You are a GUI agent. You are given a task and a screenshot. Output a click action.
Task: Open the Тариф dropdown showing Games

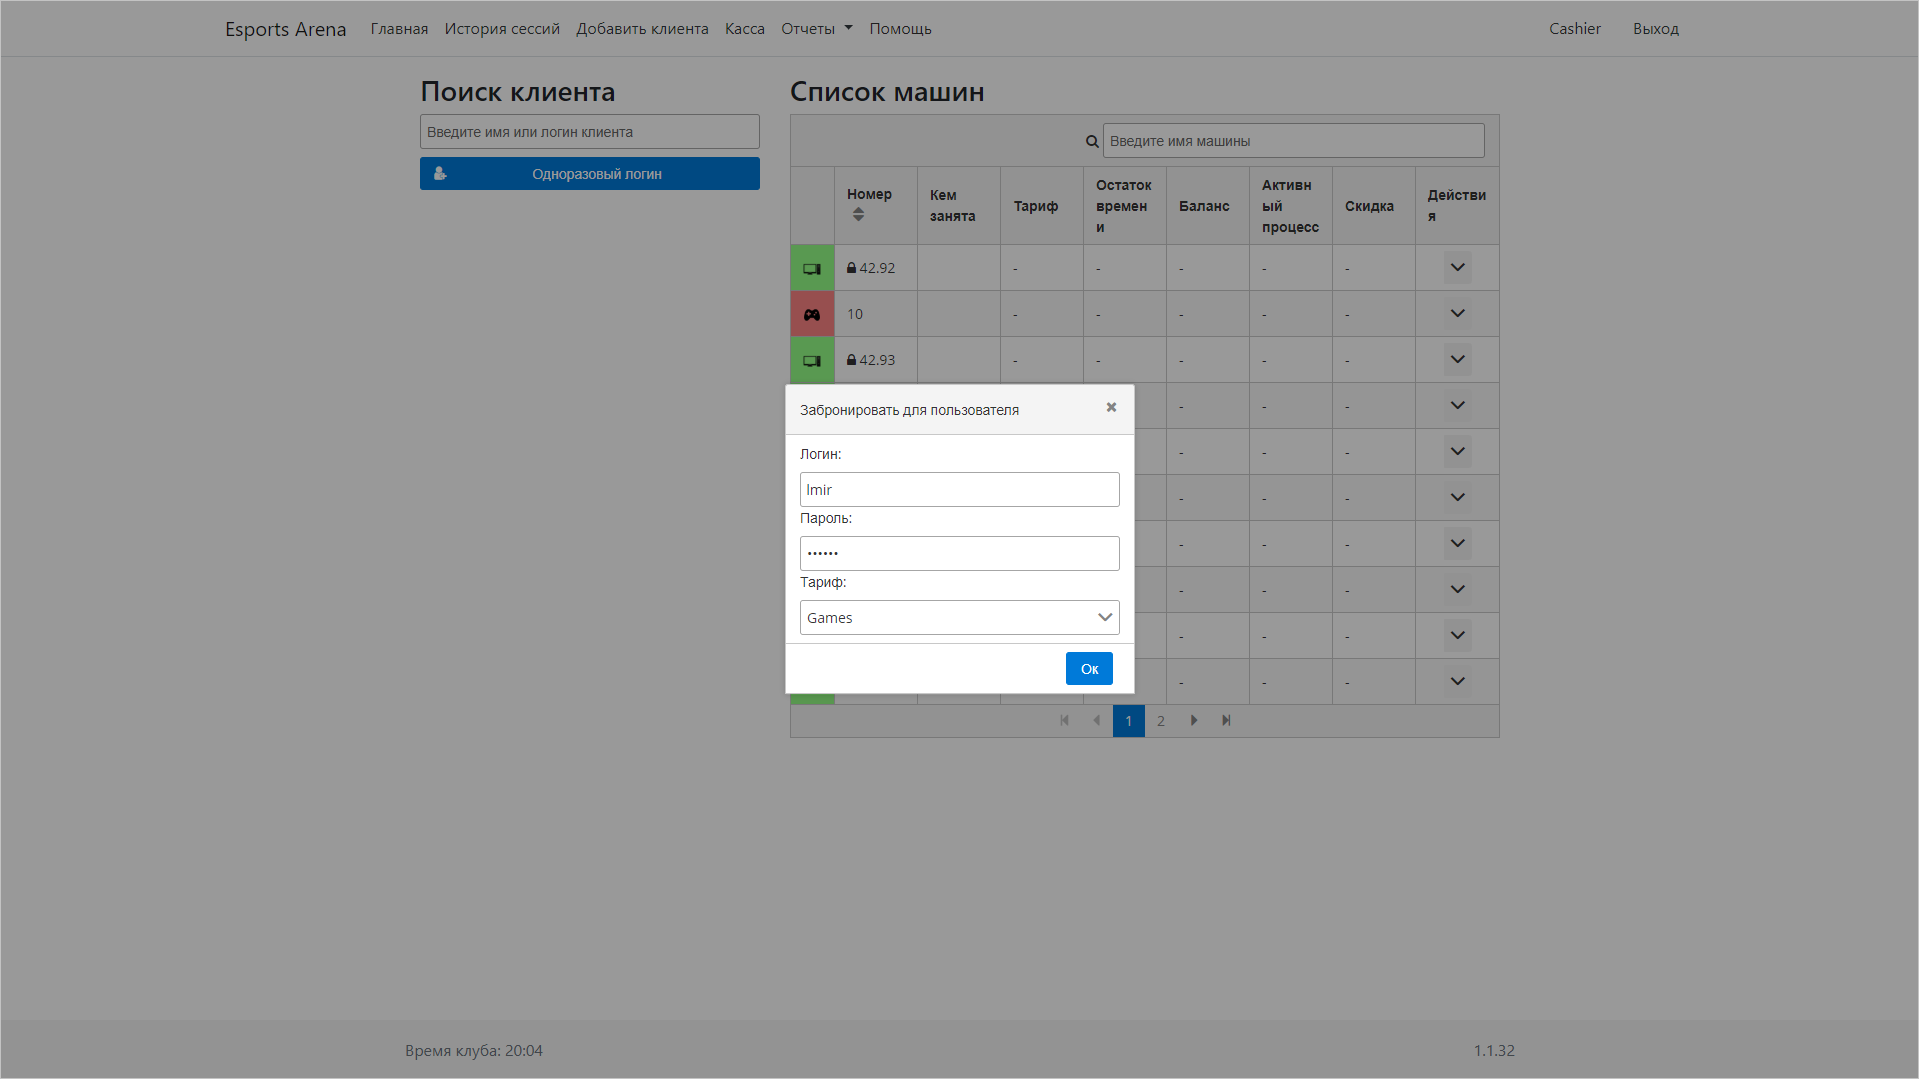point(959,617)
